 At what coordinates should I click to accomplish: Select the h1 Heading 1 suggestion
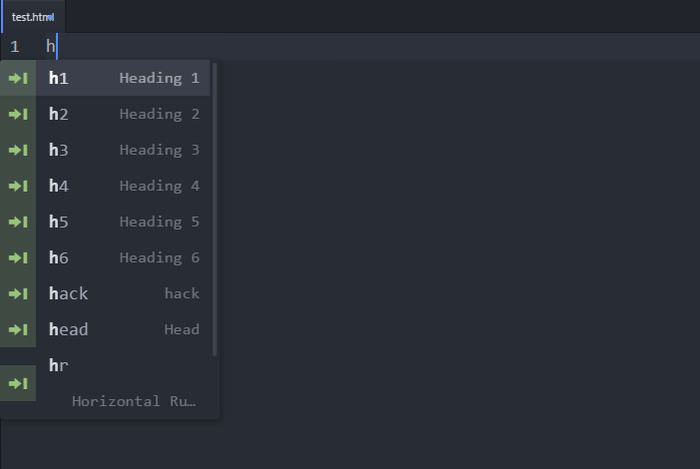105,79
